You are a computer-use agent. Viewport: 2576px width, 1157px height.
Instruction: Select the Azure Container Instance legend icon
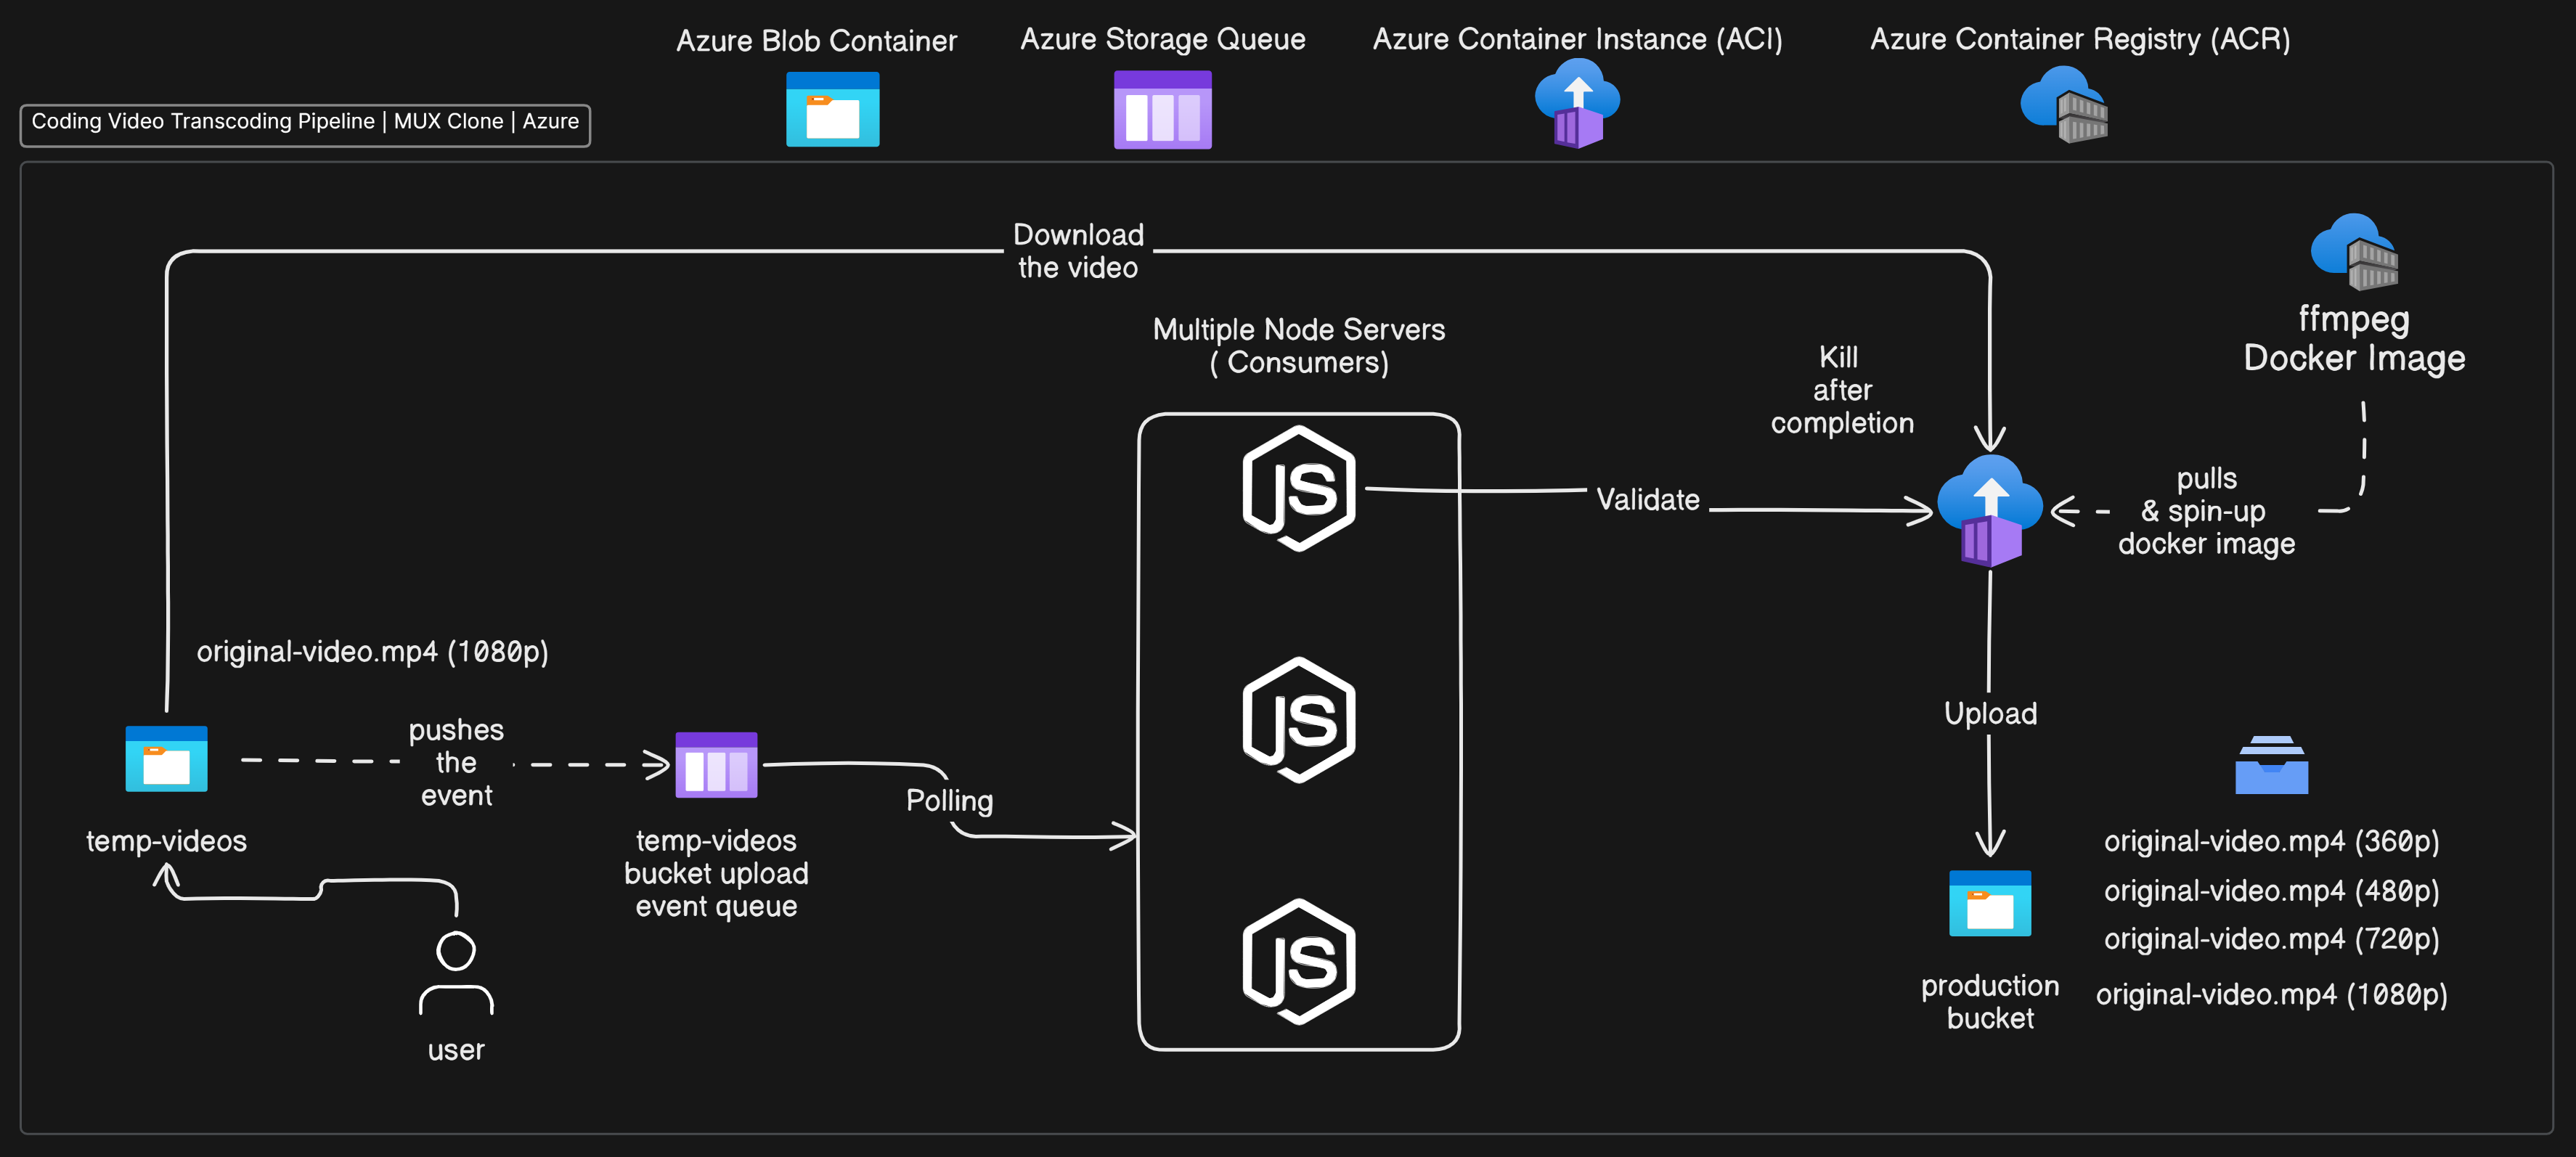click(1577, 103)
